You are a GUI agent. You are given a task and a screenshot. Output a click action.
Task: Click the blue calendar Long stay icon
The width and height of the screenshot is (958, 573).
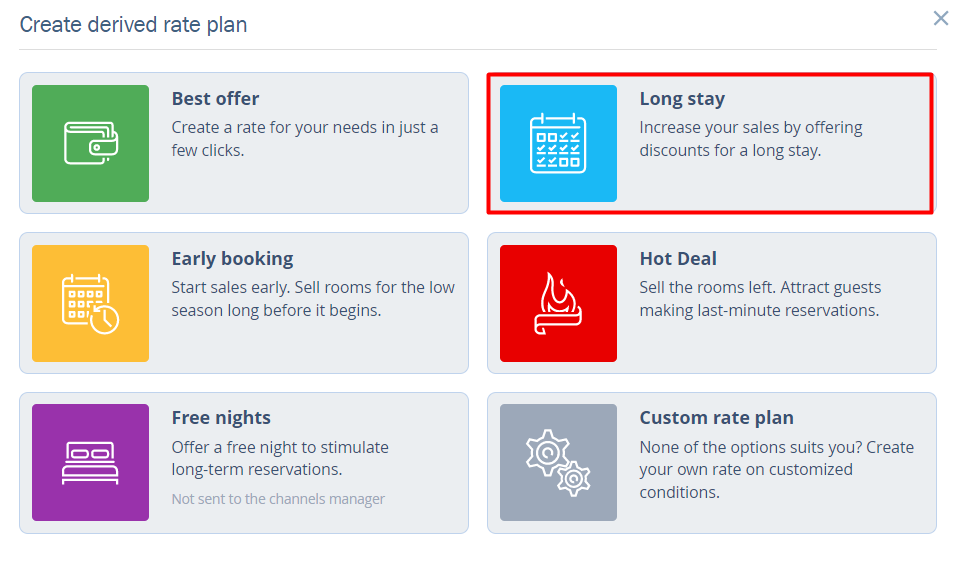pyautogui.click(x=558, y=143)
